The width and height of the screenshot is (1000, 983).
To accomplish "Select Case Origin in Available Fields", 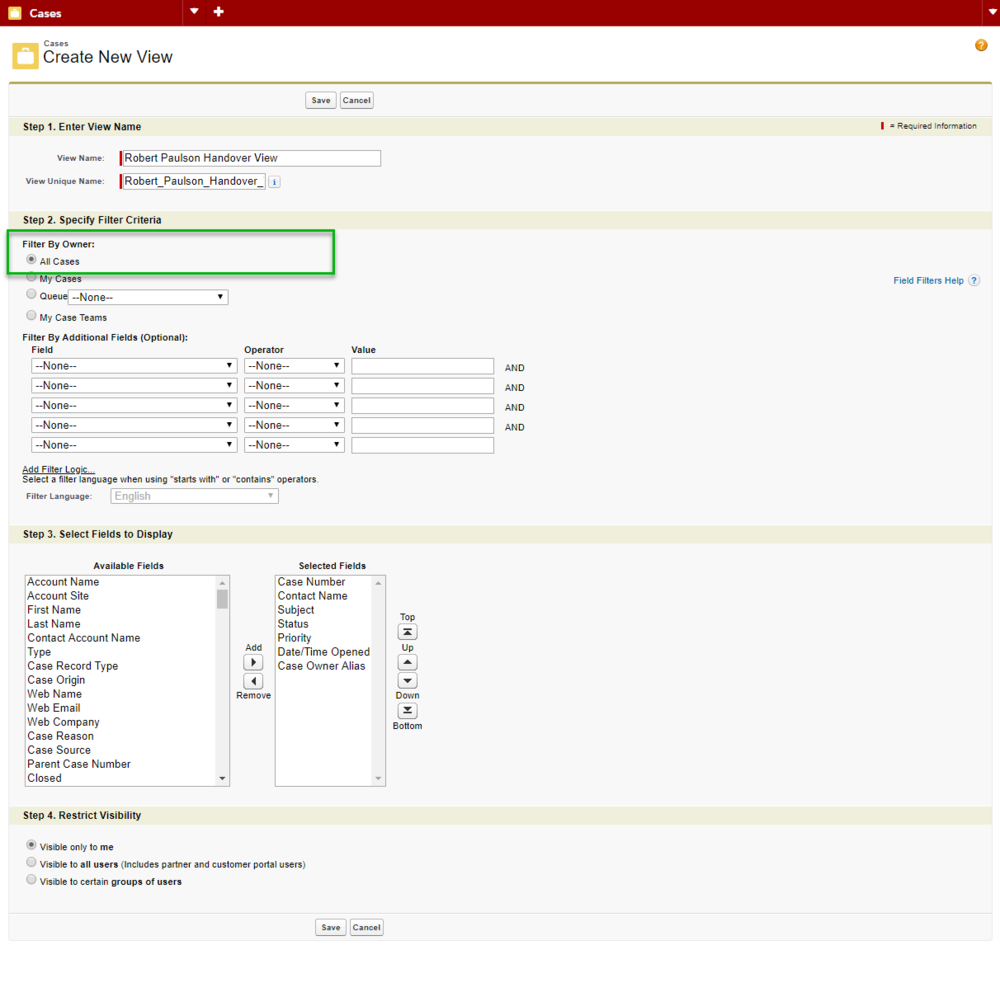I will tap(56, 680).
